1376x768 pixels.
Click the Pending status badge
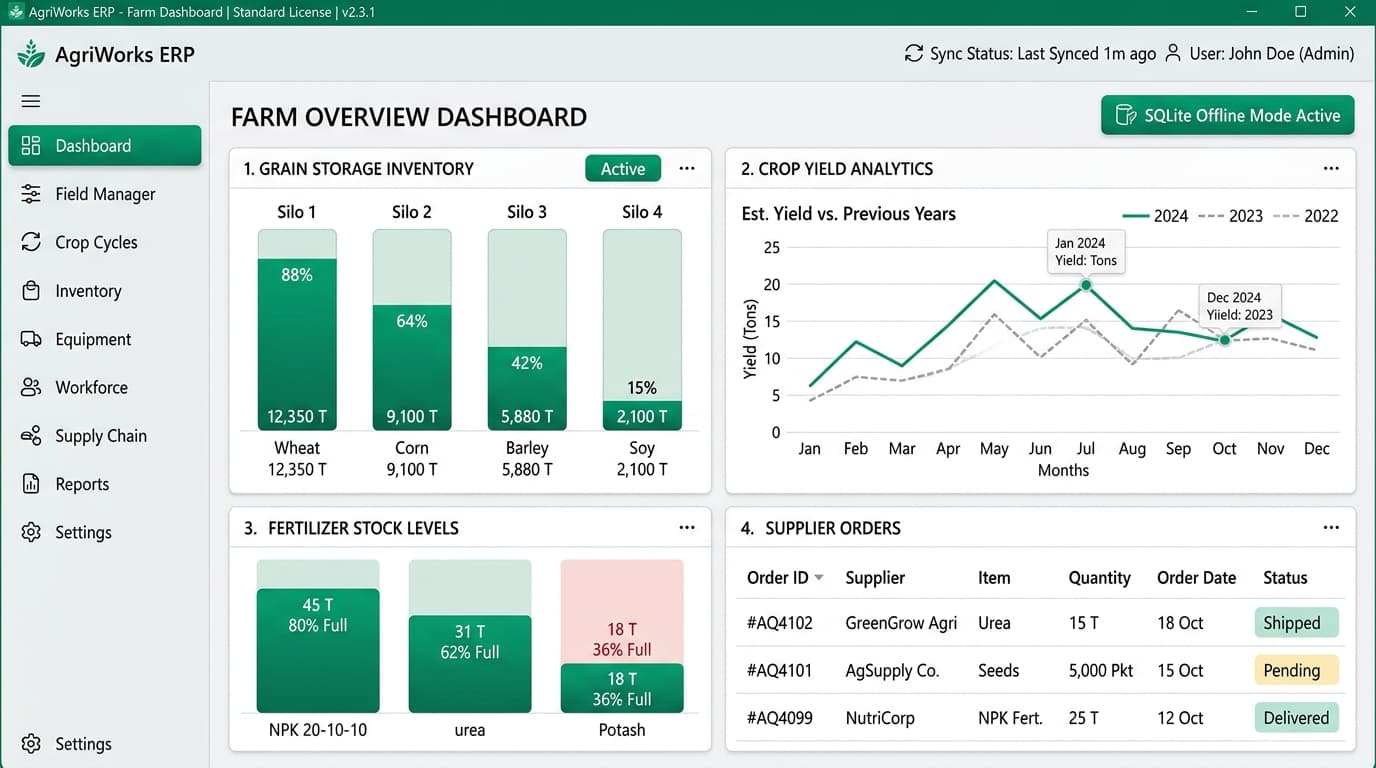(x=1296, y=670)
